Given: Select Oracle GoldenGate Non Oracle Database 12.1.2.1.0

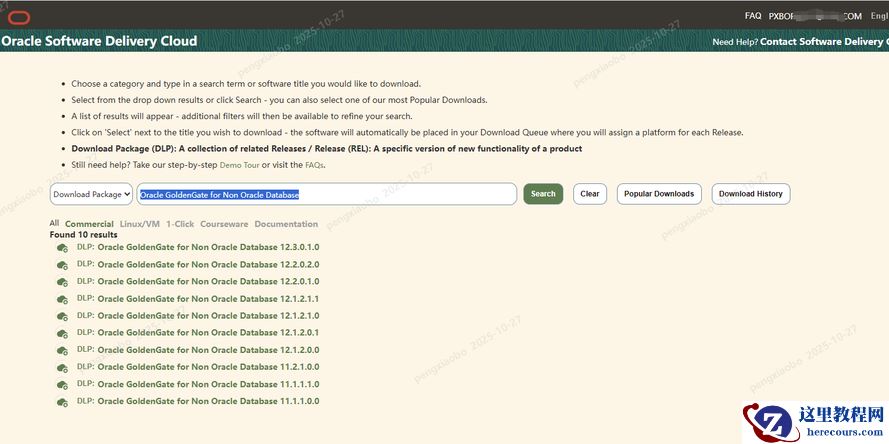Looking at the screenshot, I should click(x=208, y=315).
